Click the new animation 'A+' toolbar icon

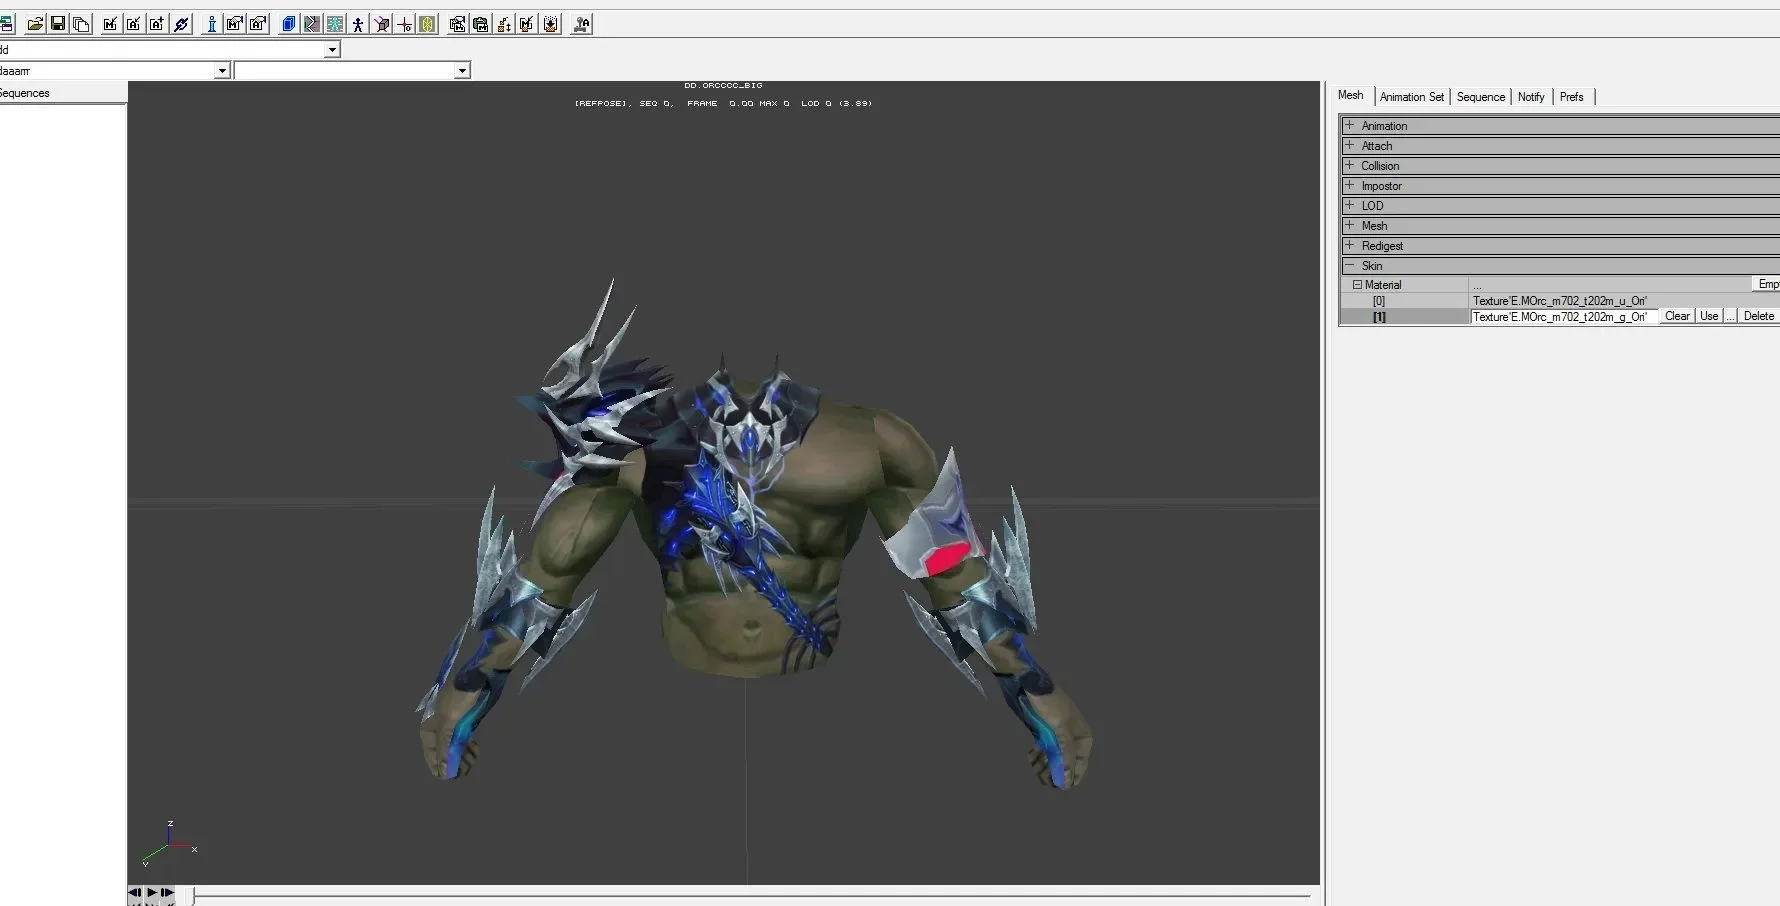click(x=157, y=24)
